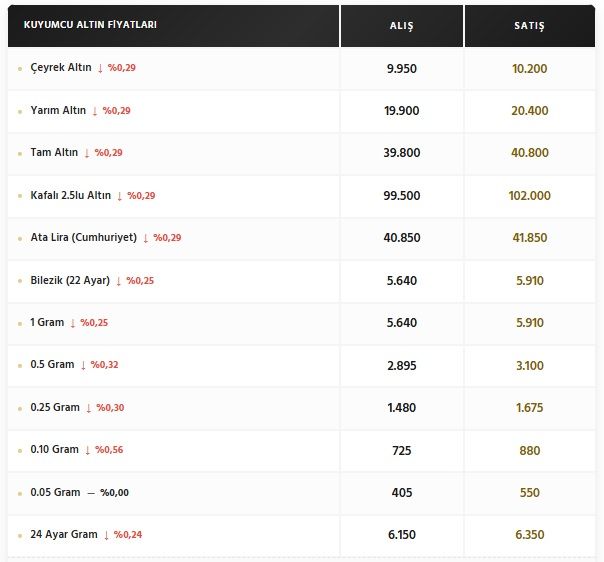The width and height of the screenshot is (604, 562).
Task: Click the down arrow next to 0.5 Gram
Action: [x=83, y=365]
